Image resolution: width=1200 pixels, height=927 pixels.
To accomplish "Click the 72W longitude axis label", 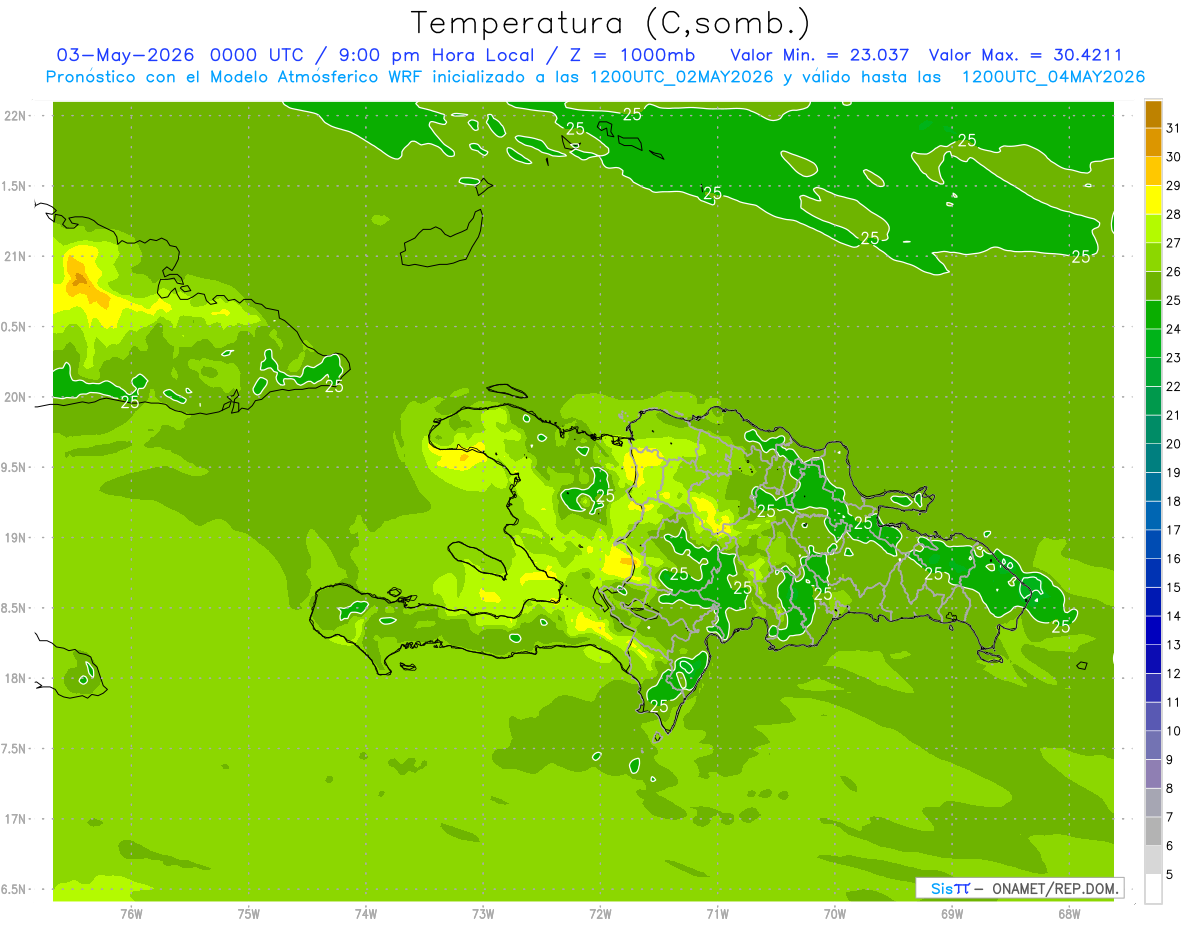I will pos(600,914).
